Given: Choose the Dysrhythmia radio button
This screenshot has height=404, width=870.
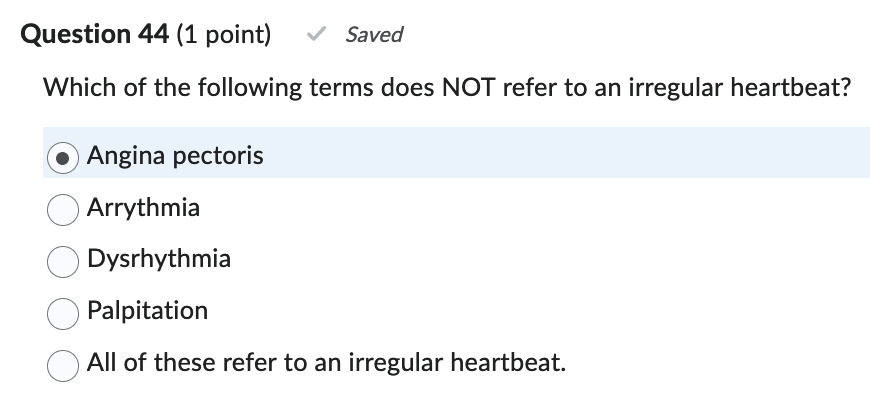Looking at the screenshot, I should pyautogui.click(x=64, y=260).
